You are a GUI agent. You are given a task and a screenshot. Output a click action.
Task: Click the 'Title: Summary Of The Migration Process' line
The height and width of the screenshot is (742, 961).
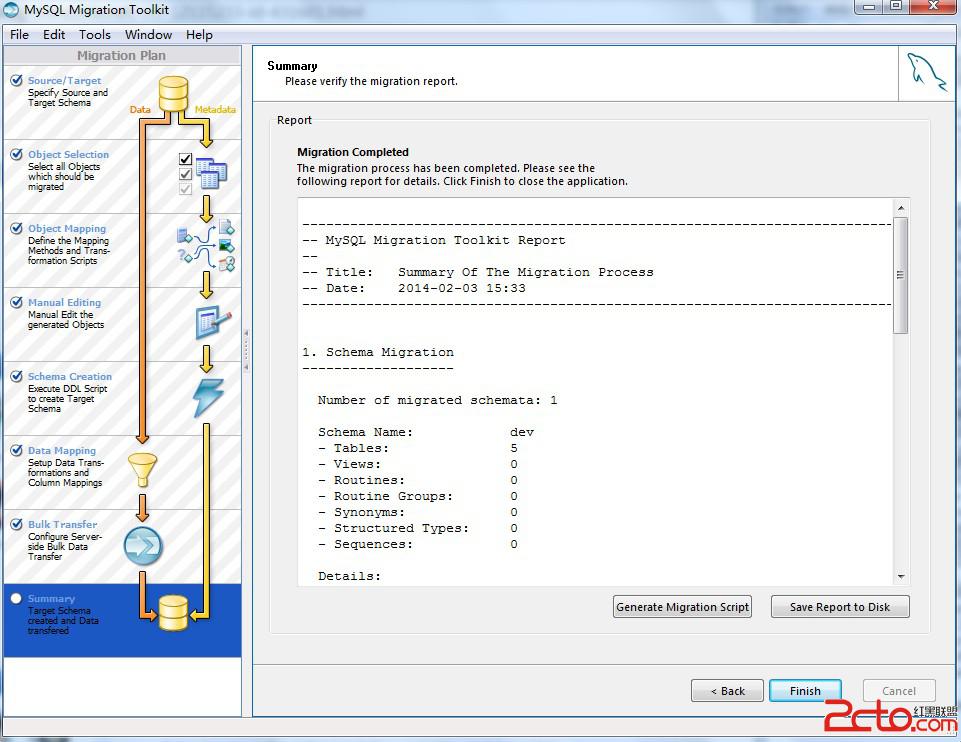(x=478, y=272)
